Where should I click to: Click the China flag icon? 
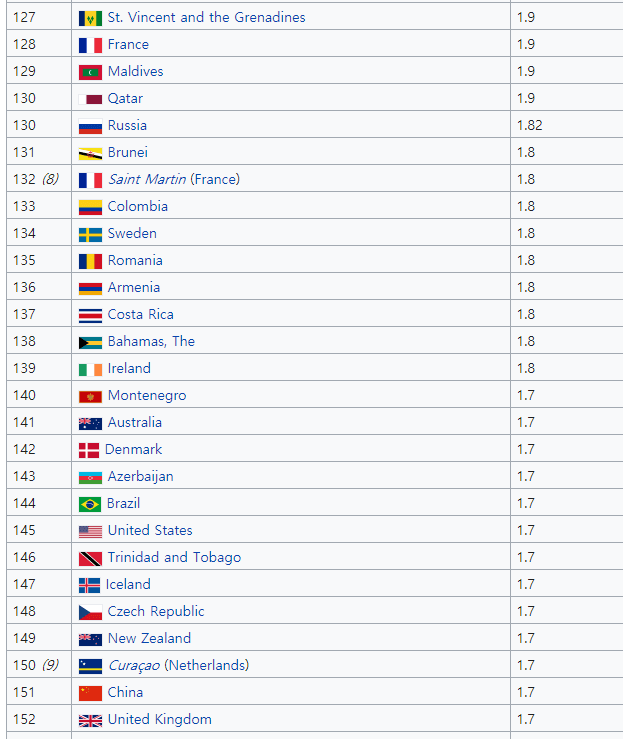click(x=90, y=693)
